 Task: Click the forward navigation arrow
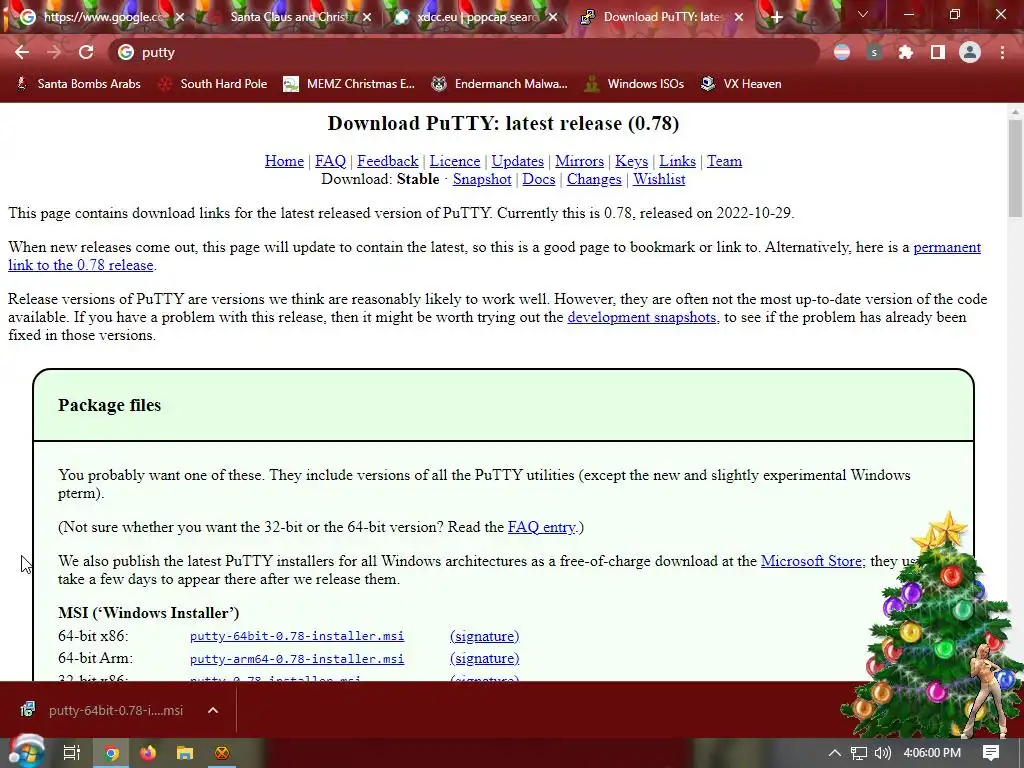point(54,52)
